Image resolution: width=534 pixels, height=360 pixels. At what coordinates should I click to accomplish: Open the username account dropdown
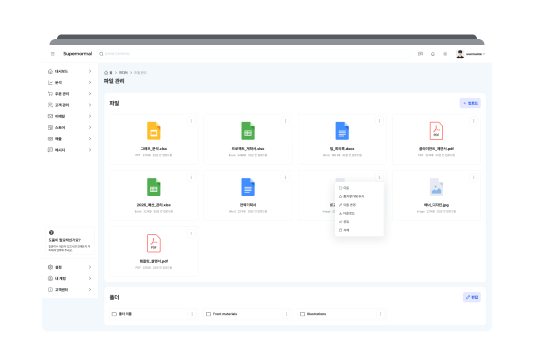coord(475,54)
